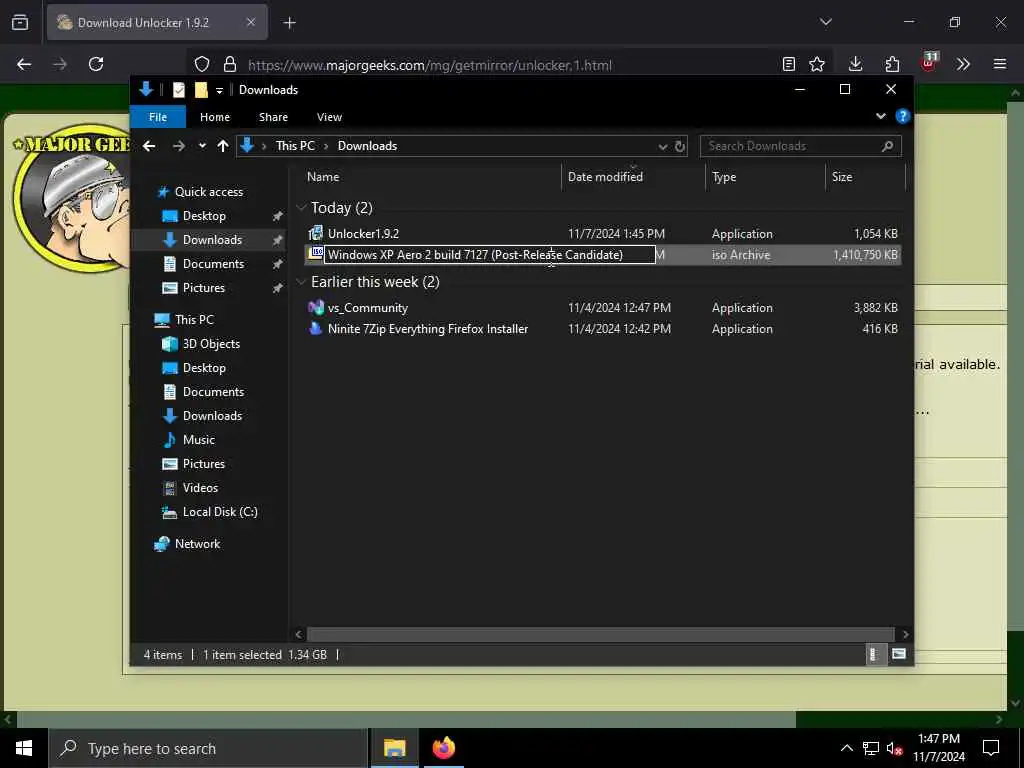Image resolution: width=1024 pixels, height=768 pixels.
Task: Collapse the Today (2) group
Action: point(301,208)
